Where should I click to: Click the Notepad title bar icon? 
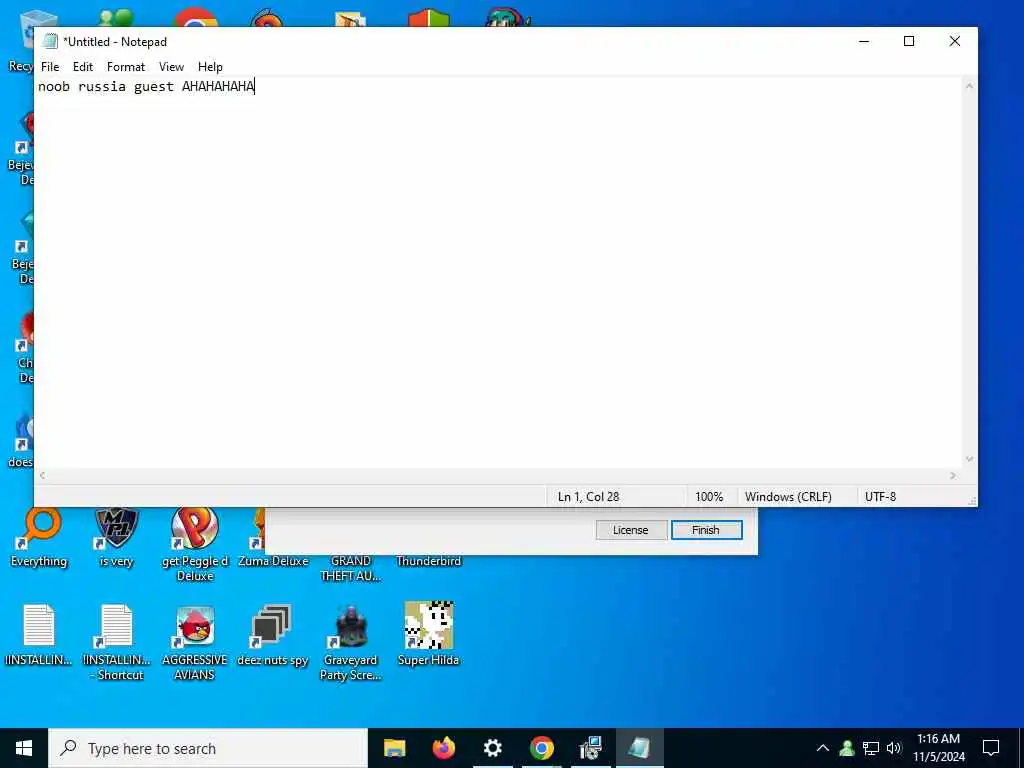click(x=50, y=41)
